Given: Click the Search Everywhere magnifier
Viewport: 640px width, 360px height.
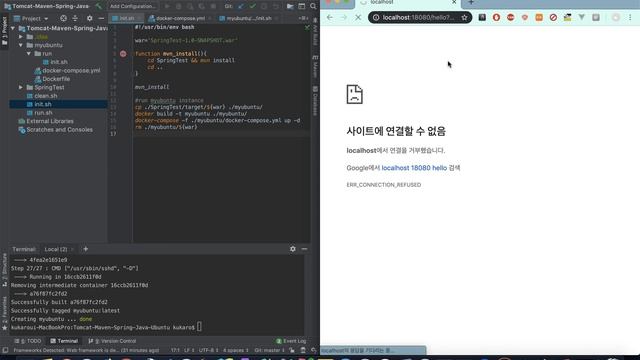Looking at the screenshot, I should [313, 6].
